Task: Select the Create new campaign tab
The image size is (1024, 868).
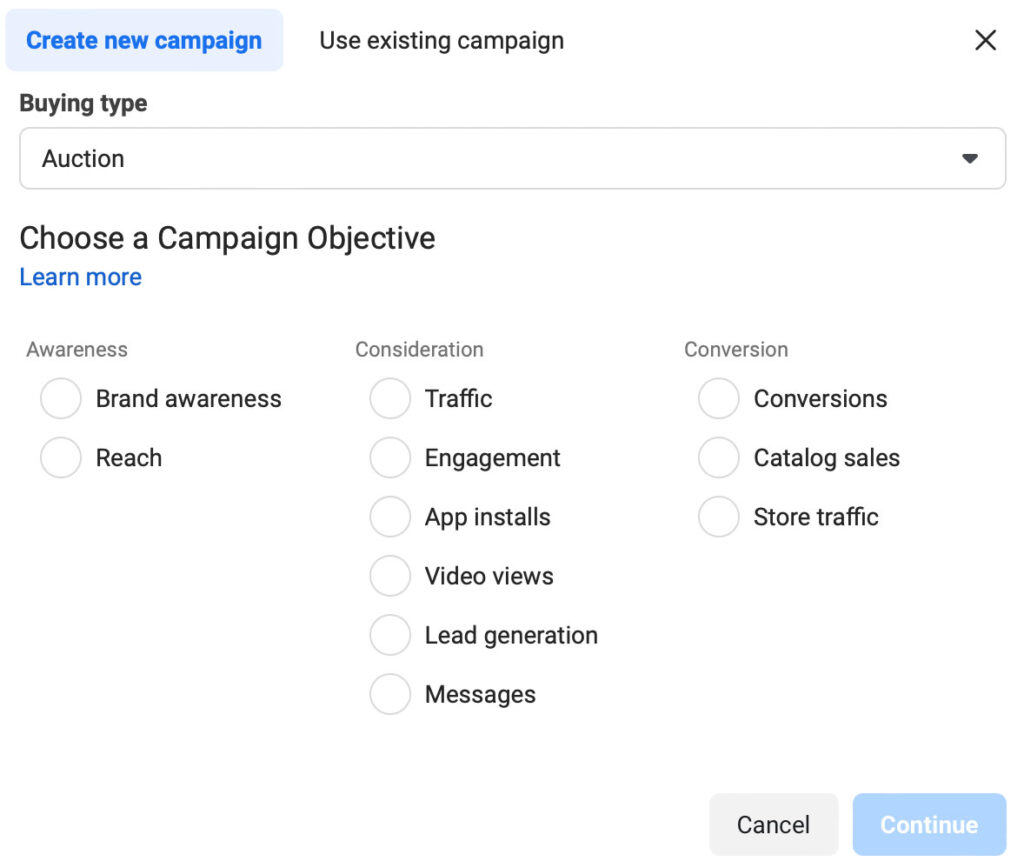Action: (144, 40)
